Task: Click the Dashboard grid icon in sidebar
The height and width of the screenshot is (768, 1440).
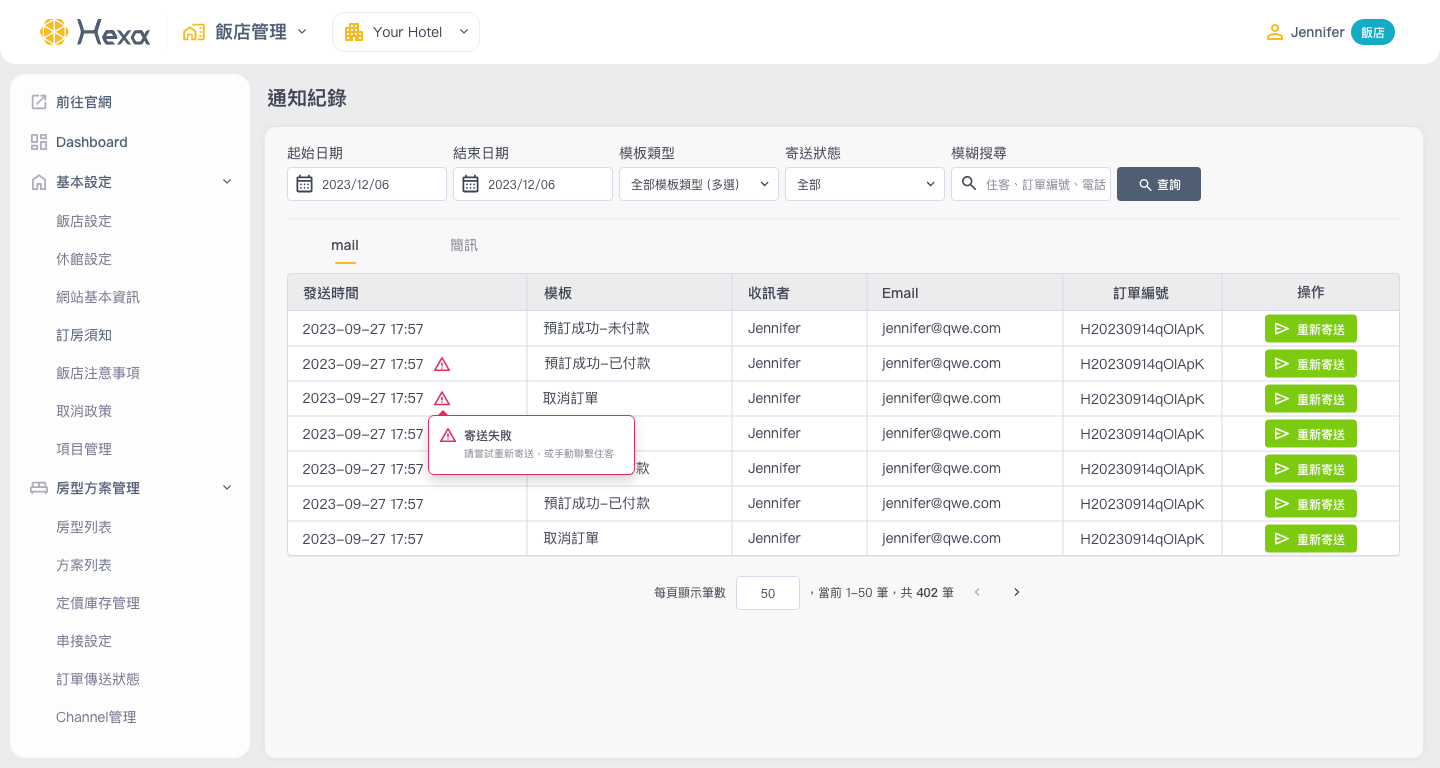Action: [x=39, y=142]
